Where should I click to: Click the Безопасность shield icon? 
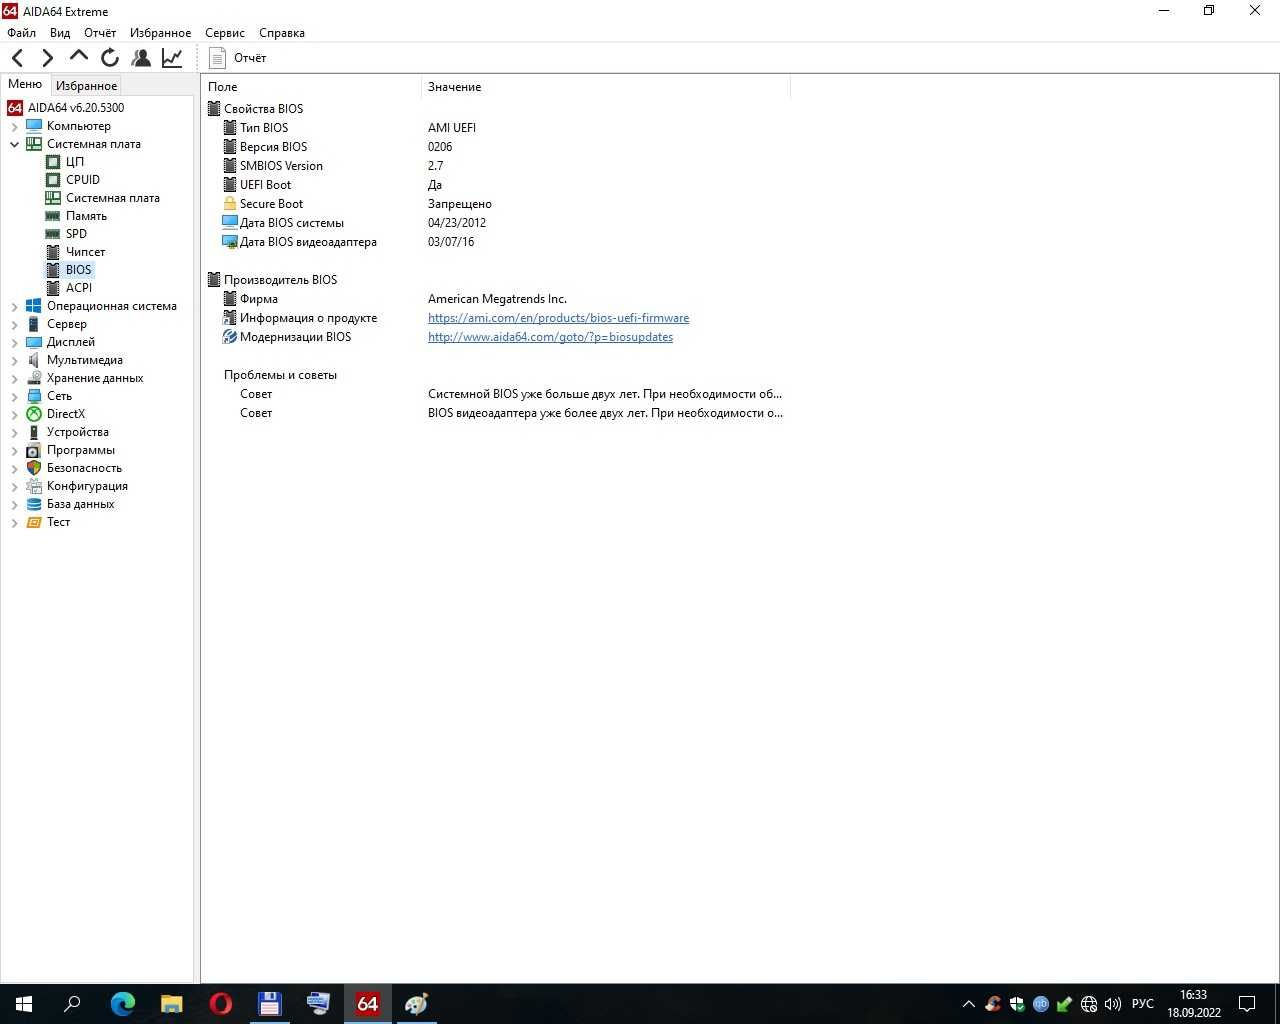tap(34, 468)
